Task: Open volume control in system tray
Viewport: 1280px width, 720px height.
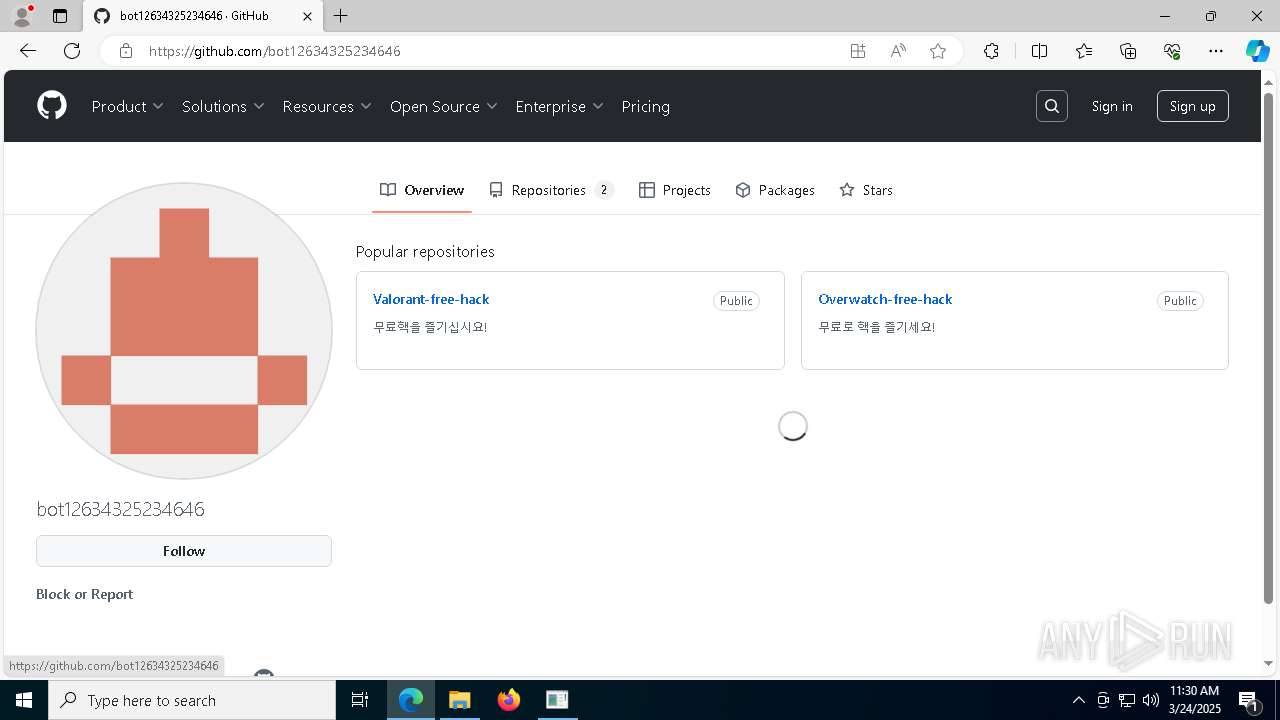Action: point(1151,700)
